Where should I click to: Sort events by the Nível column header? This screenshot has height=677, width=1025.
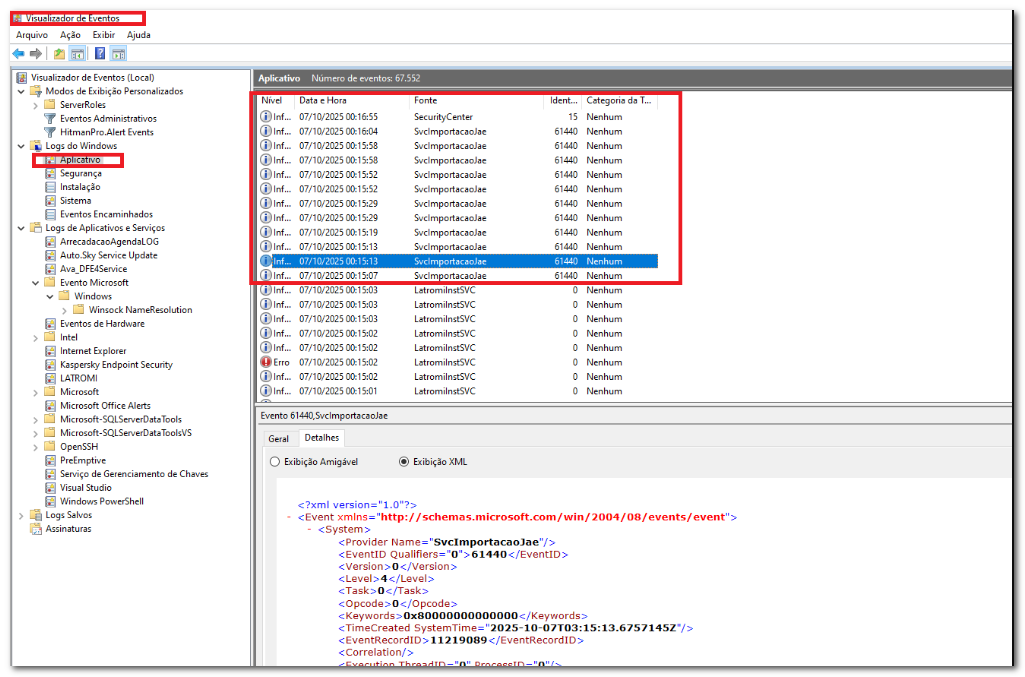click(x=271, y=100)
